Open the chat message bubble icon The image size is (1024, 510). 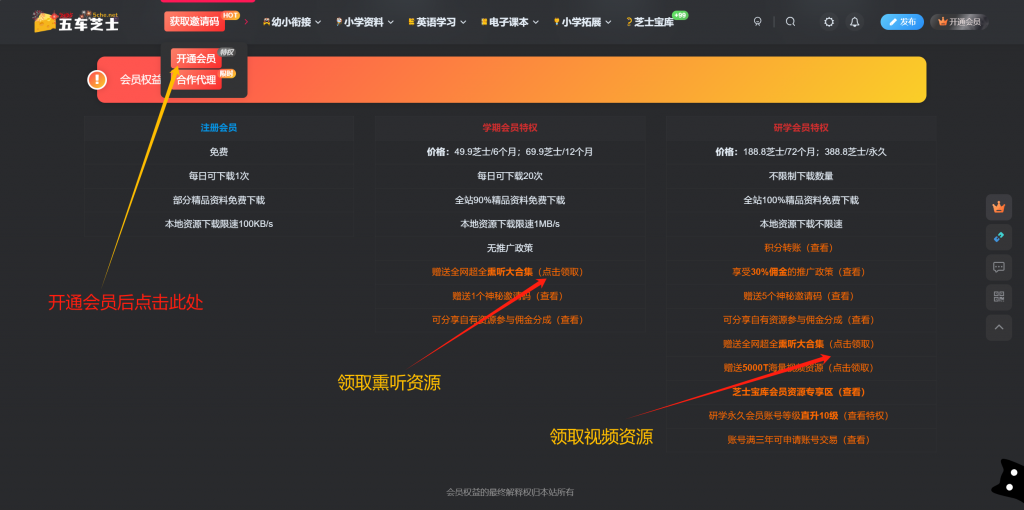tap(997, 267)
